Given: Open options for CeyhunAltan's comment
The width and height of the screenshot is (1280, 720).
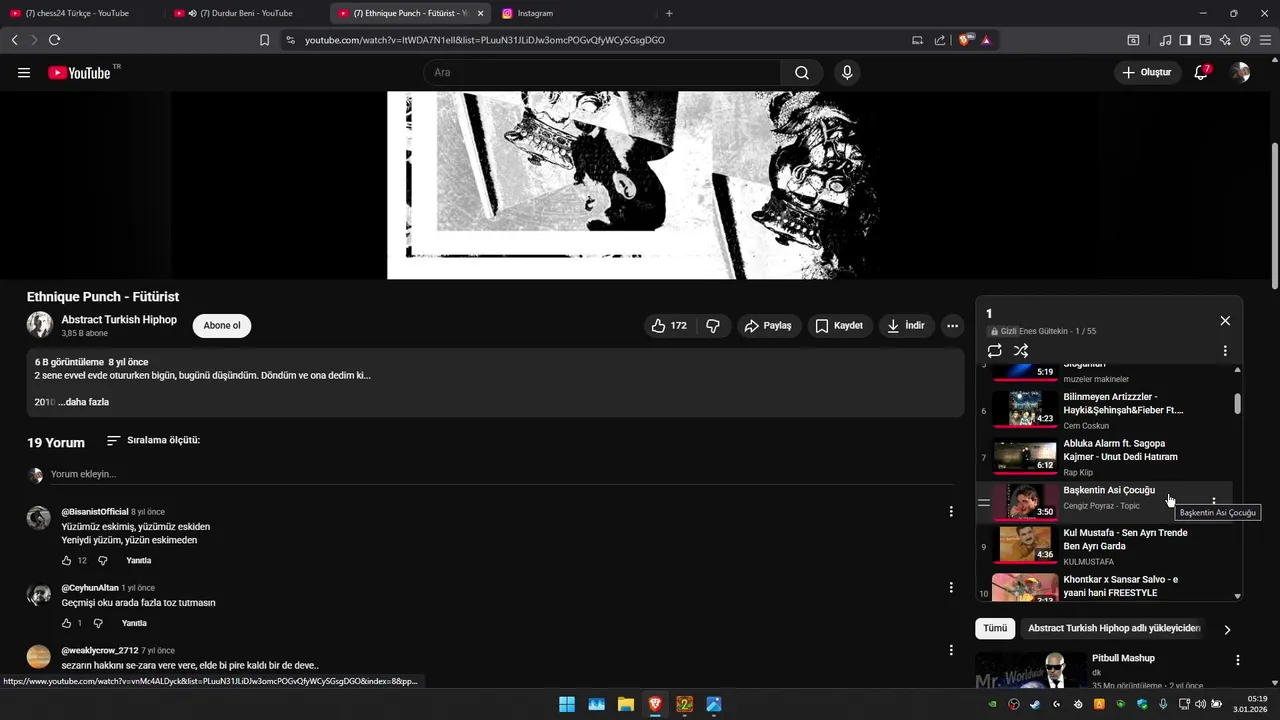Looking at the screenshot, I should pyautogui.click(x=951, y=588).
